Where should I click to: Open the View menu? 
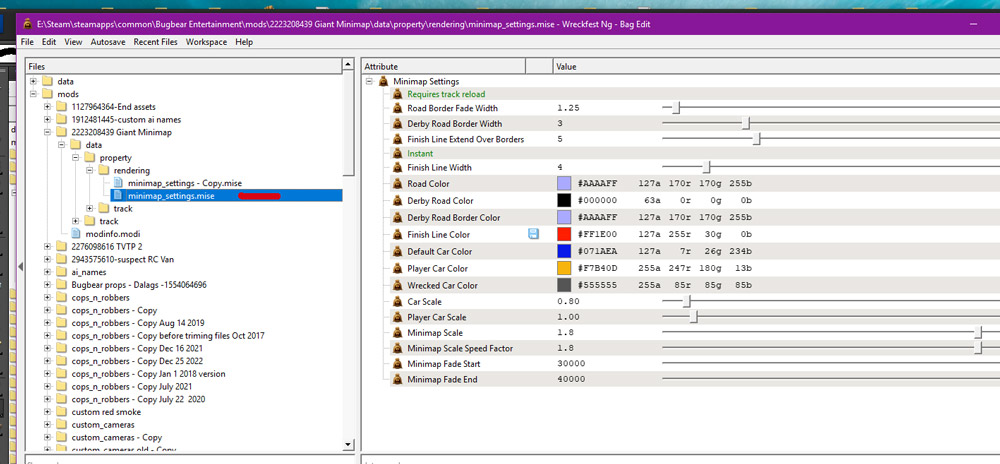click(x=73, y=42)
